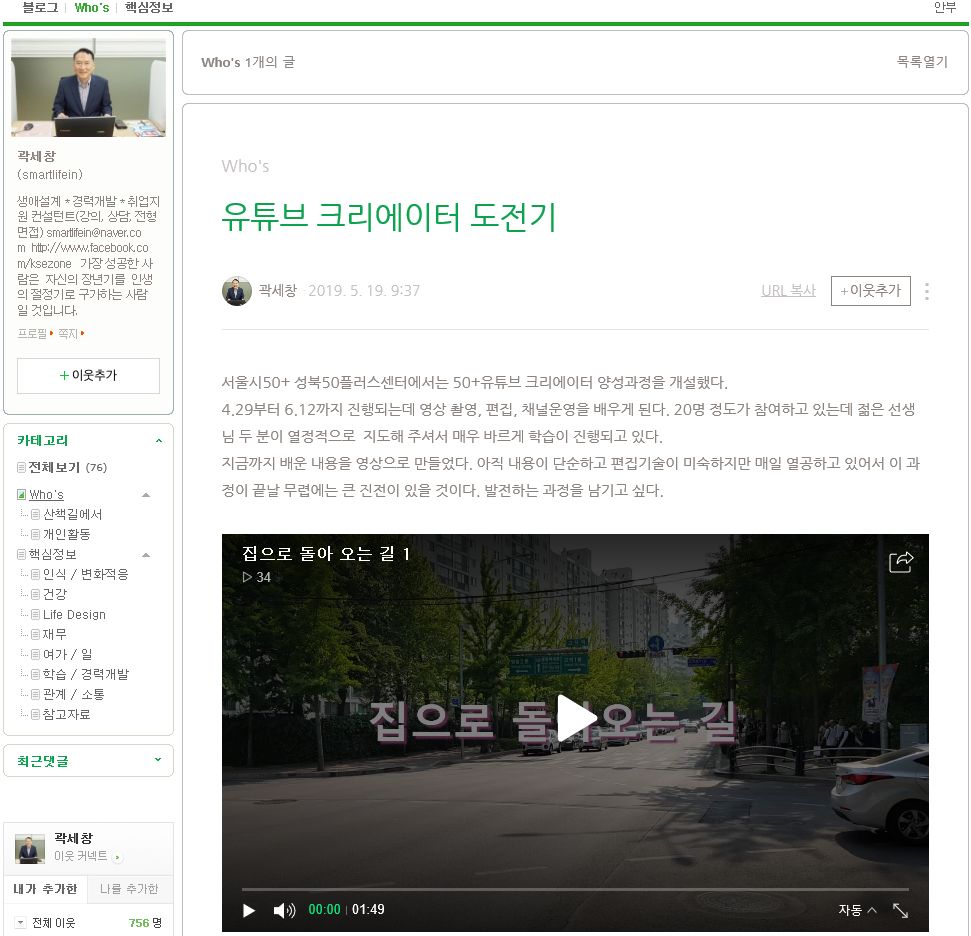Click the 프로필 link
Screen dimensions: 971x936
[32, 334]
